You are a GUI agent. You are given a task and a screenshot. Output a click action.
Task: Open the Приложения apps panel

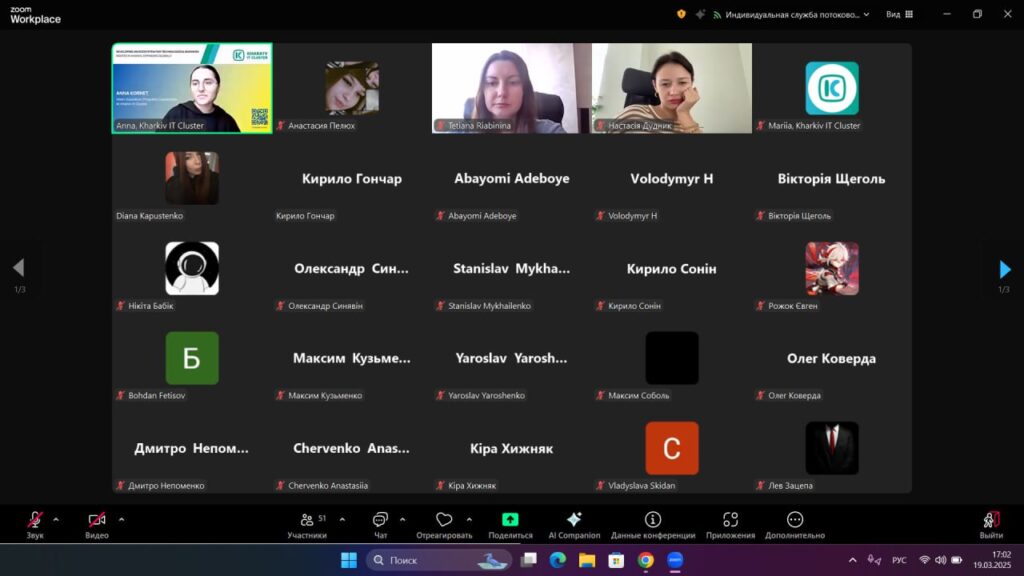[x=730, y=523]
